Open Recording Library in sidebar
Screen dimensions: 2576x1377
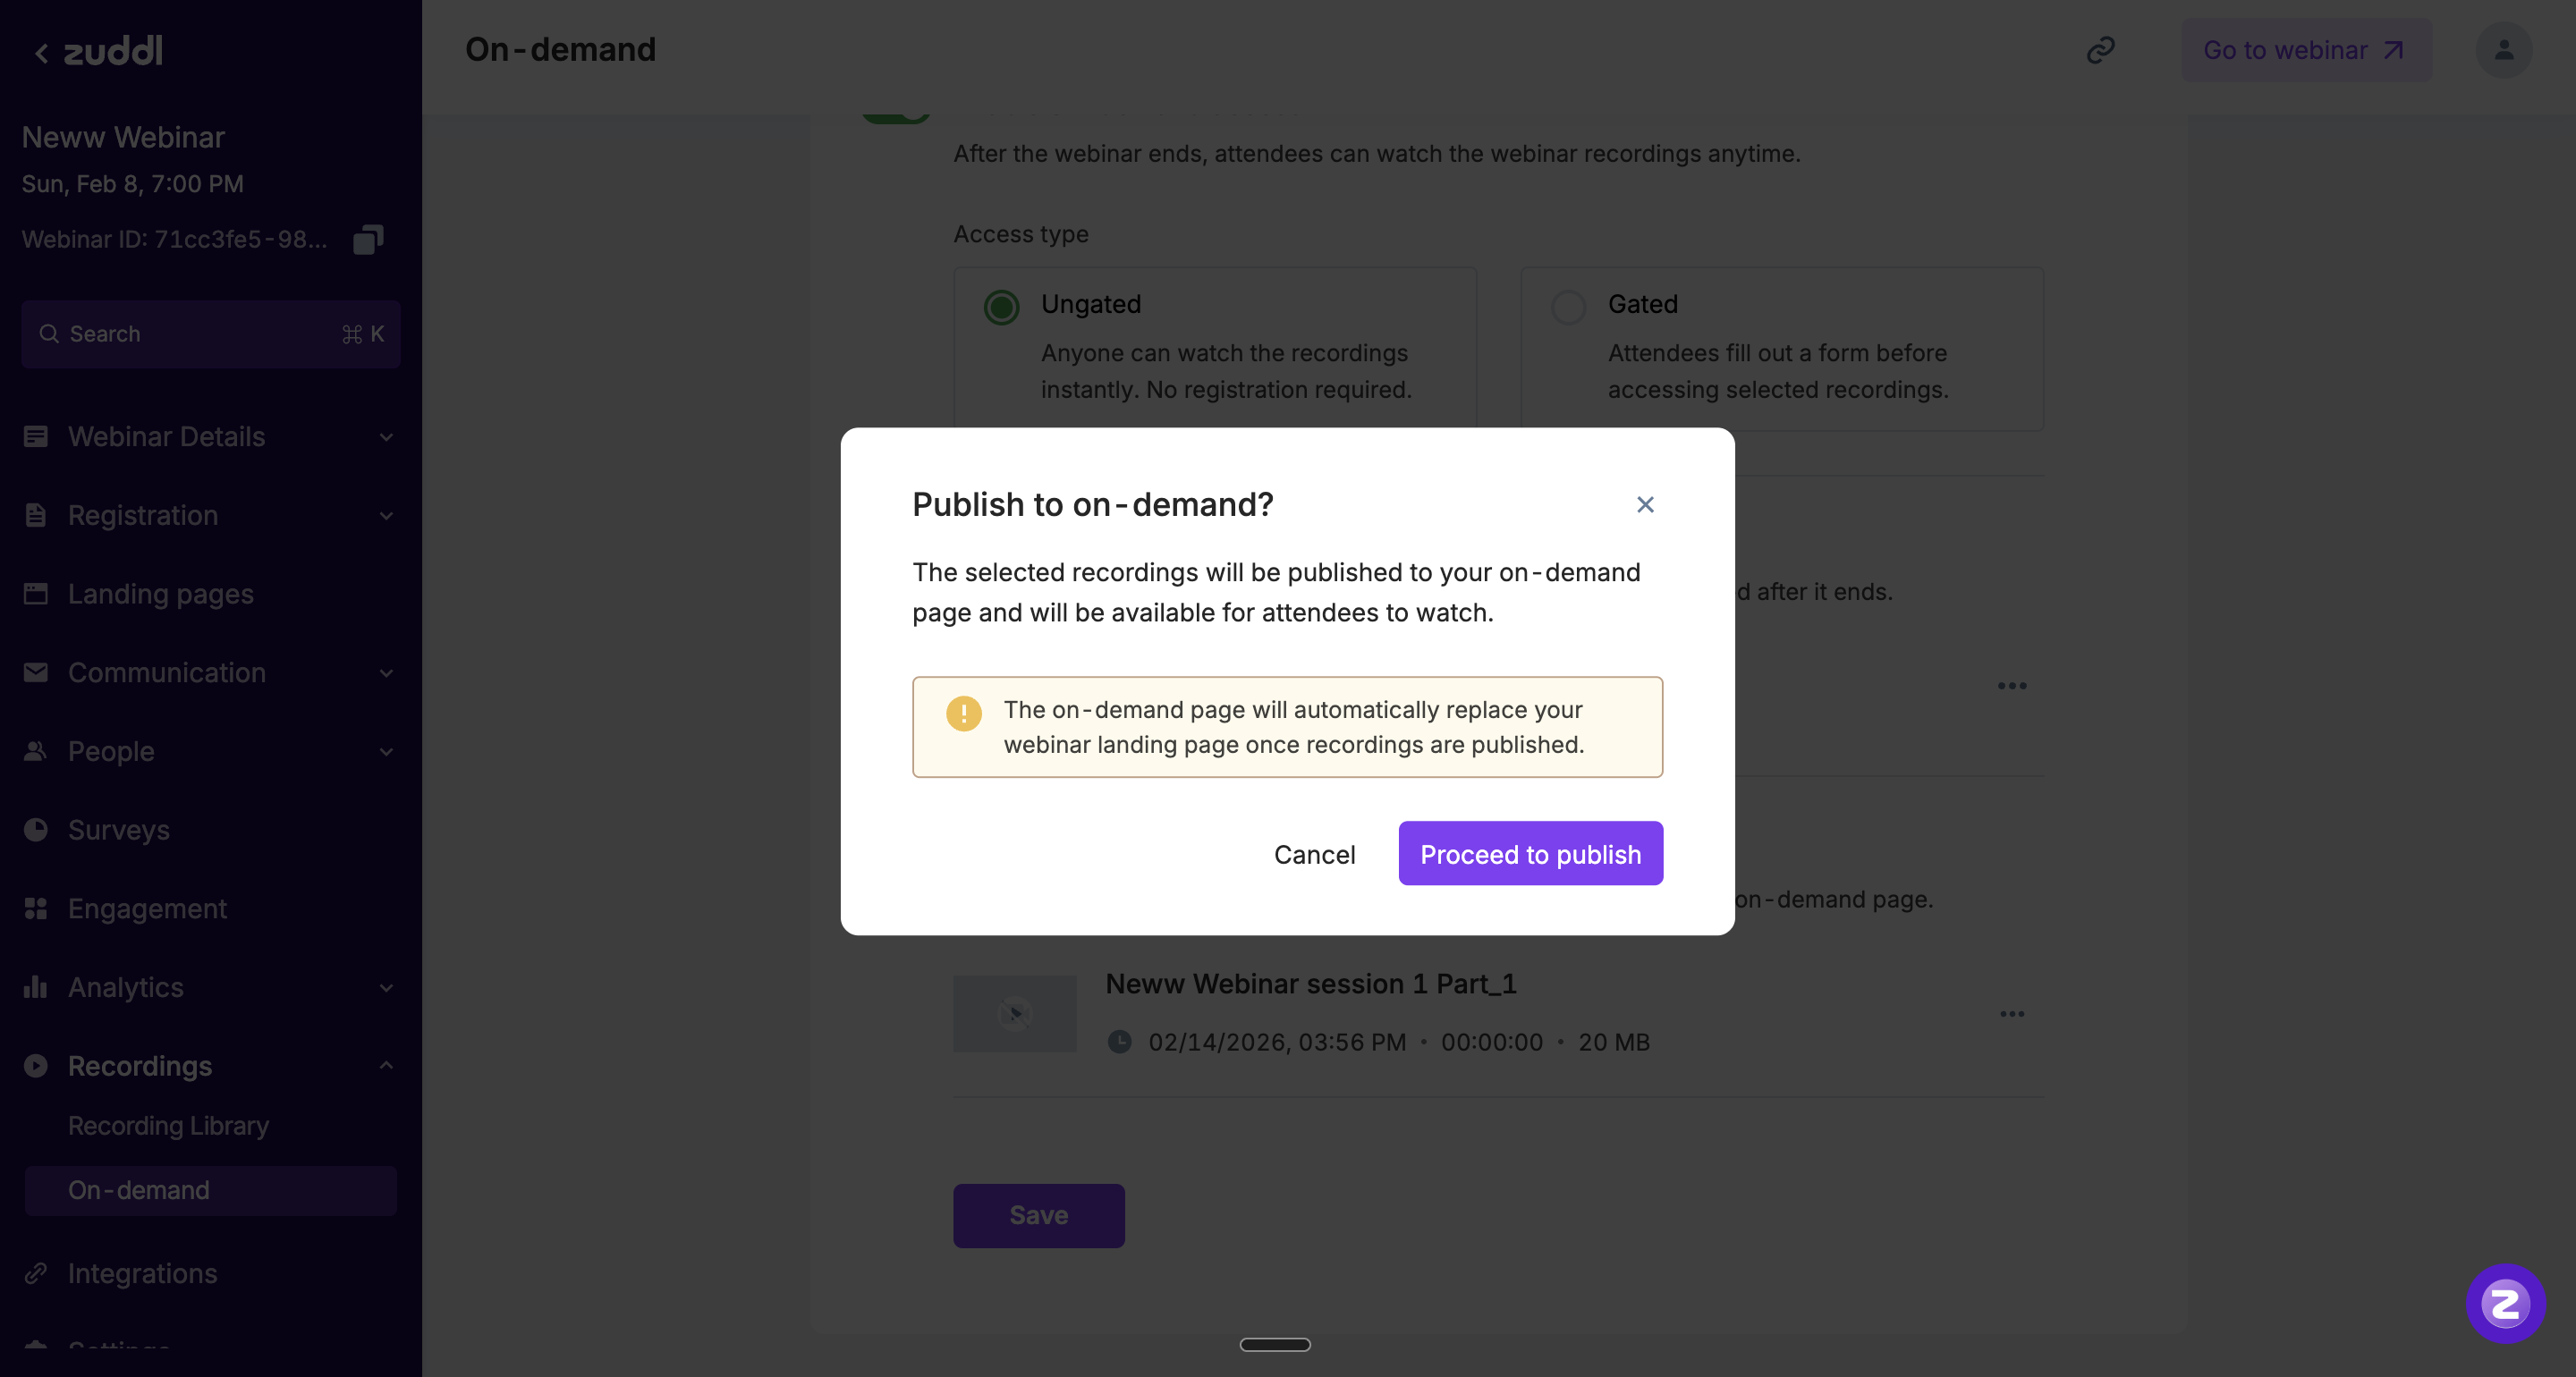(168, 1126)
